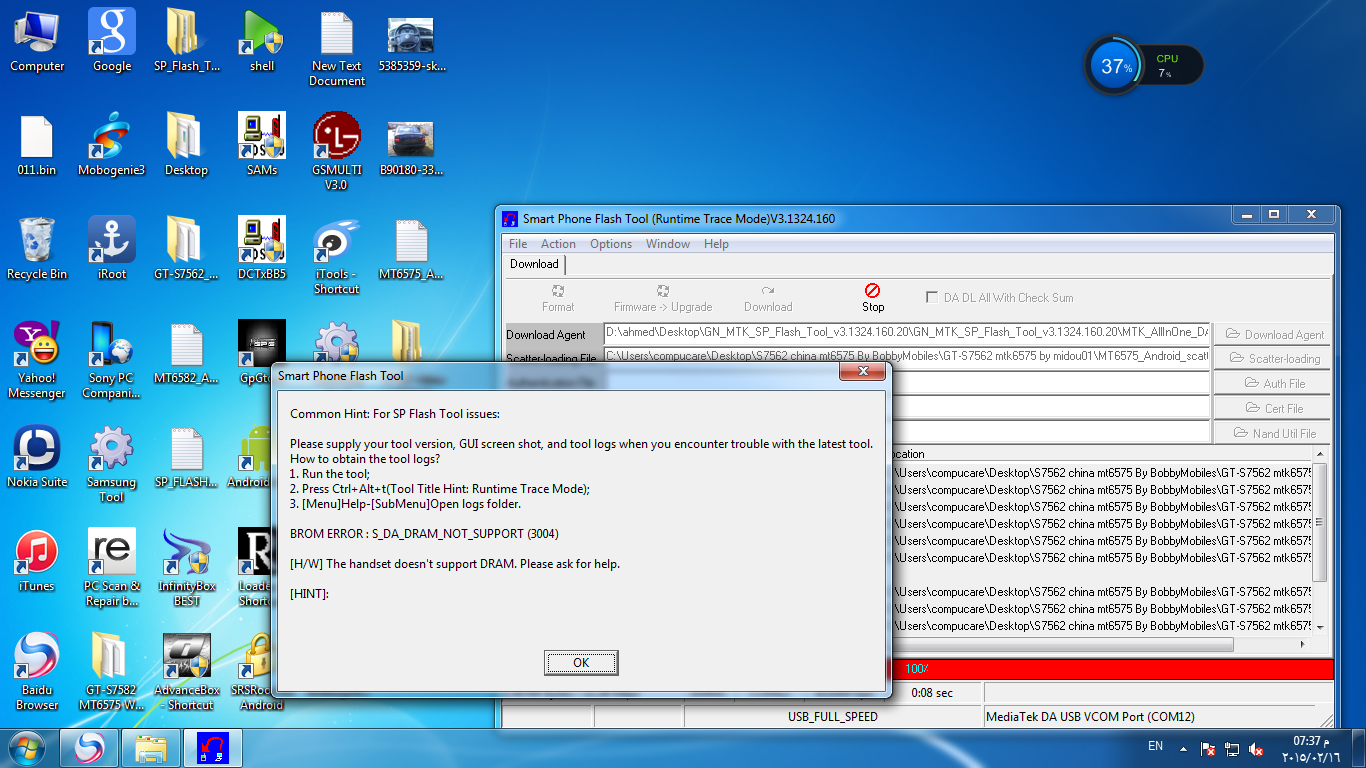Select the Samsung Tool gear icon
Image resolution: width=1366 pixels, height=768 pixels.
(112, 464)
